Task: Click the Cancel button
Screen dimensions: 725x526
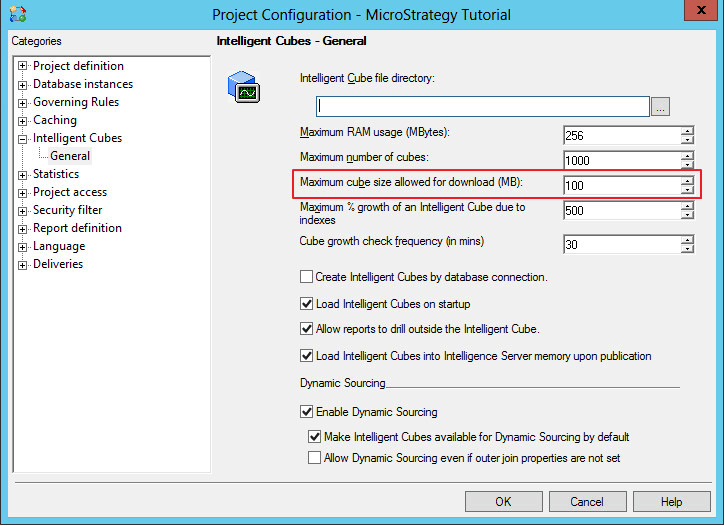Action: [587, 502]
